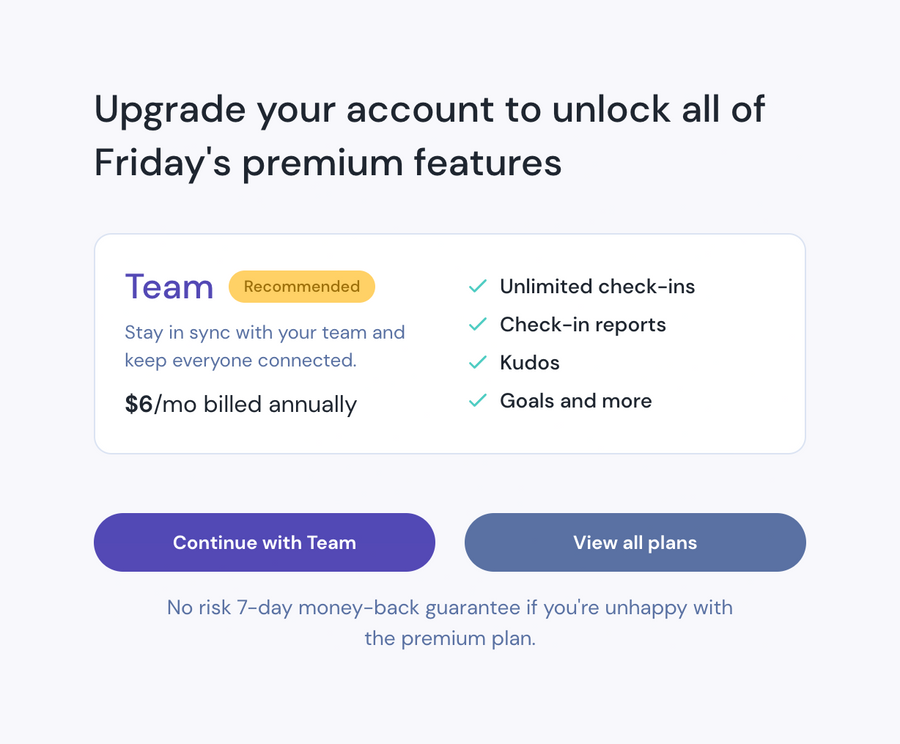The width and height of the screenshot is (900, 744).
Task: Select the Check-in reports feature item
Action: (x=582, y=324)
